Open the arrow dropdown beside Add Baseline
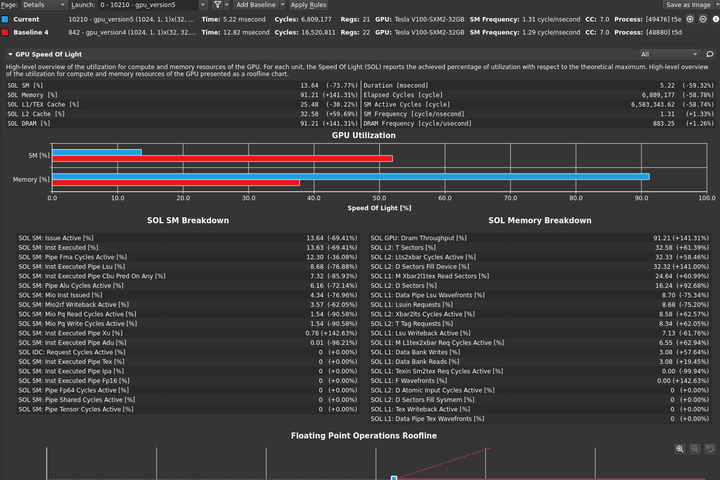The height and width of the screenshot is (480, 720). [x=282, y=5]
